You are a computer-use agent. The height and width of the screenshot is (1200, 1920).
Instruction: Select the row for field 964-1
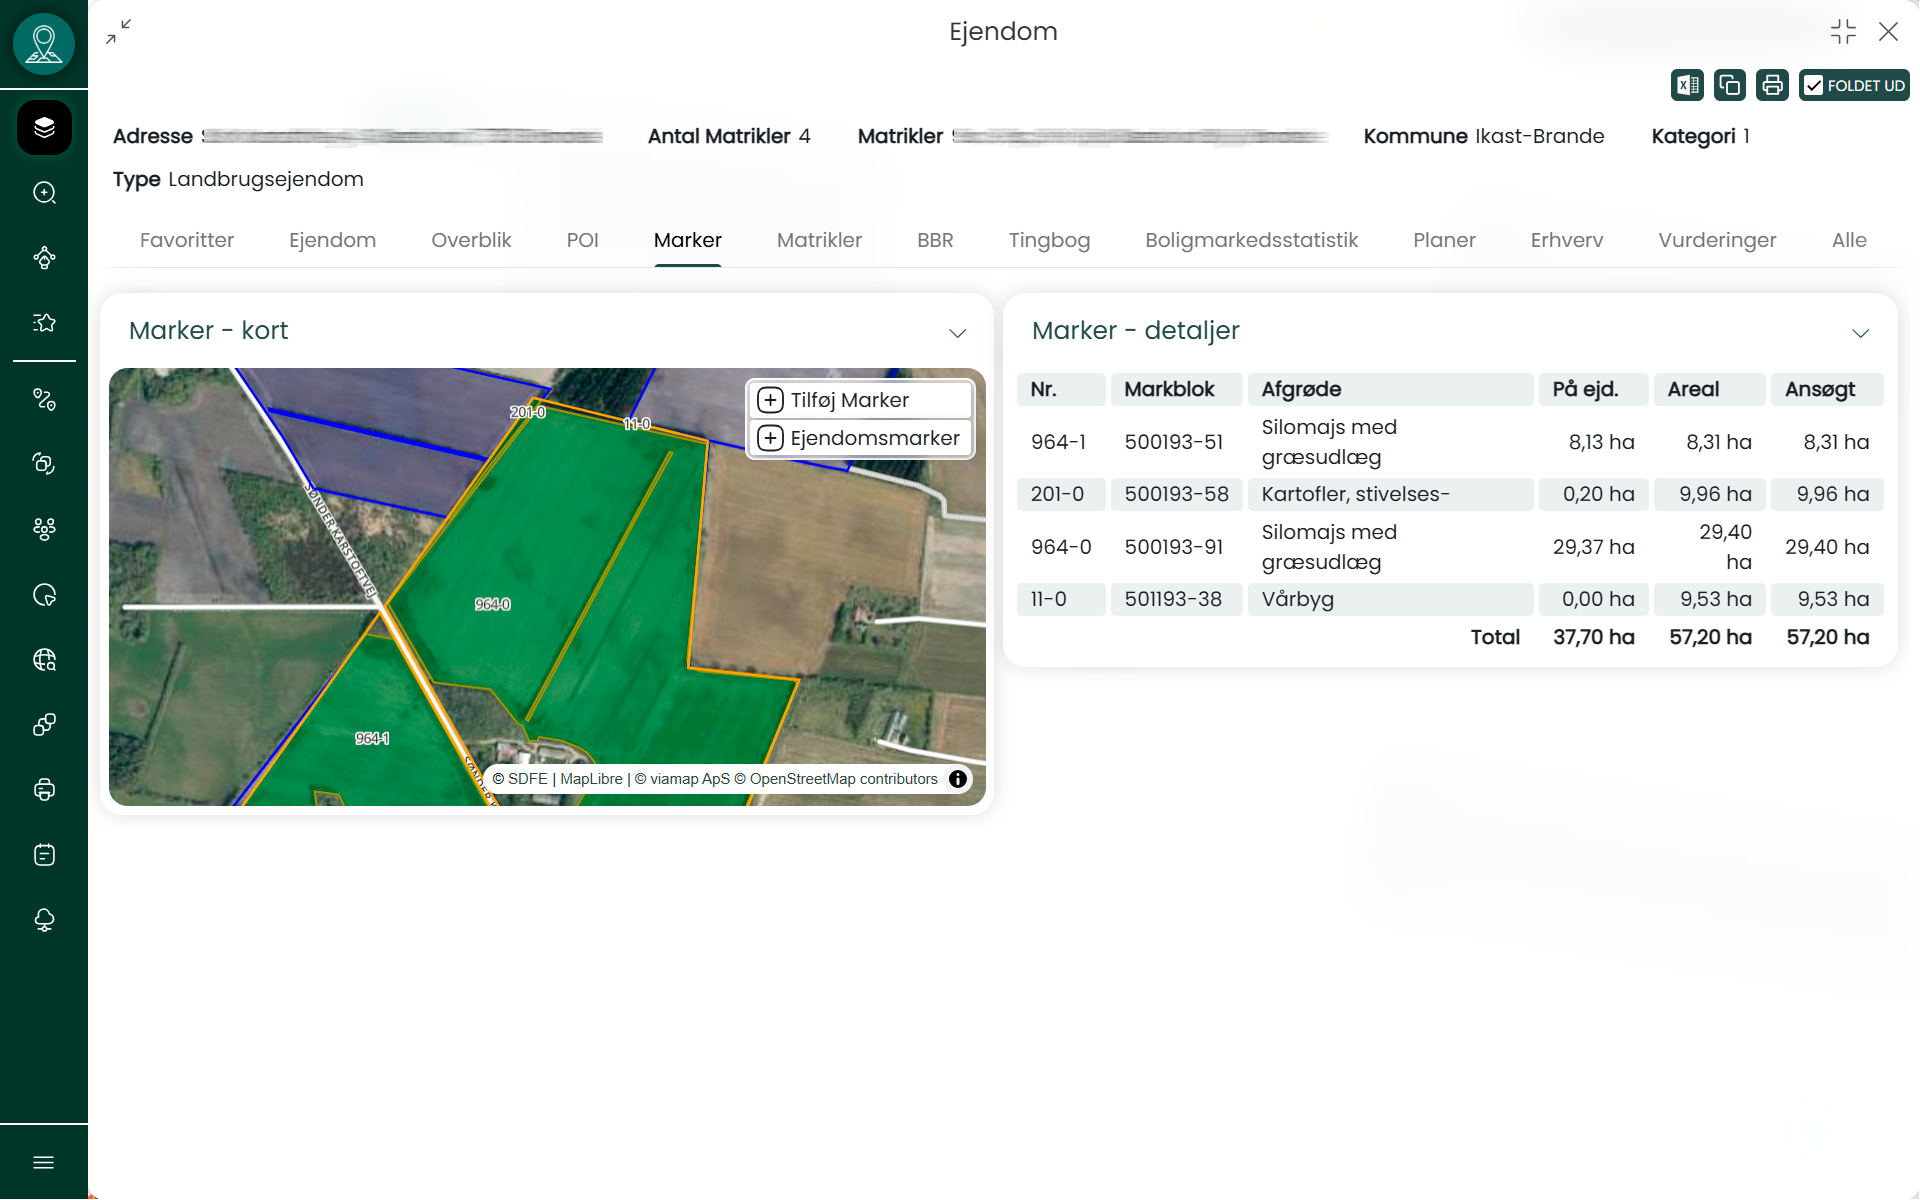tap(1450, 442)
